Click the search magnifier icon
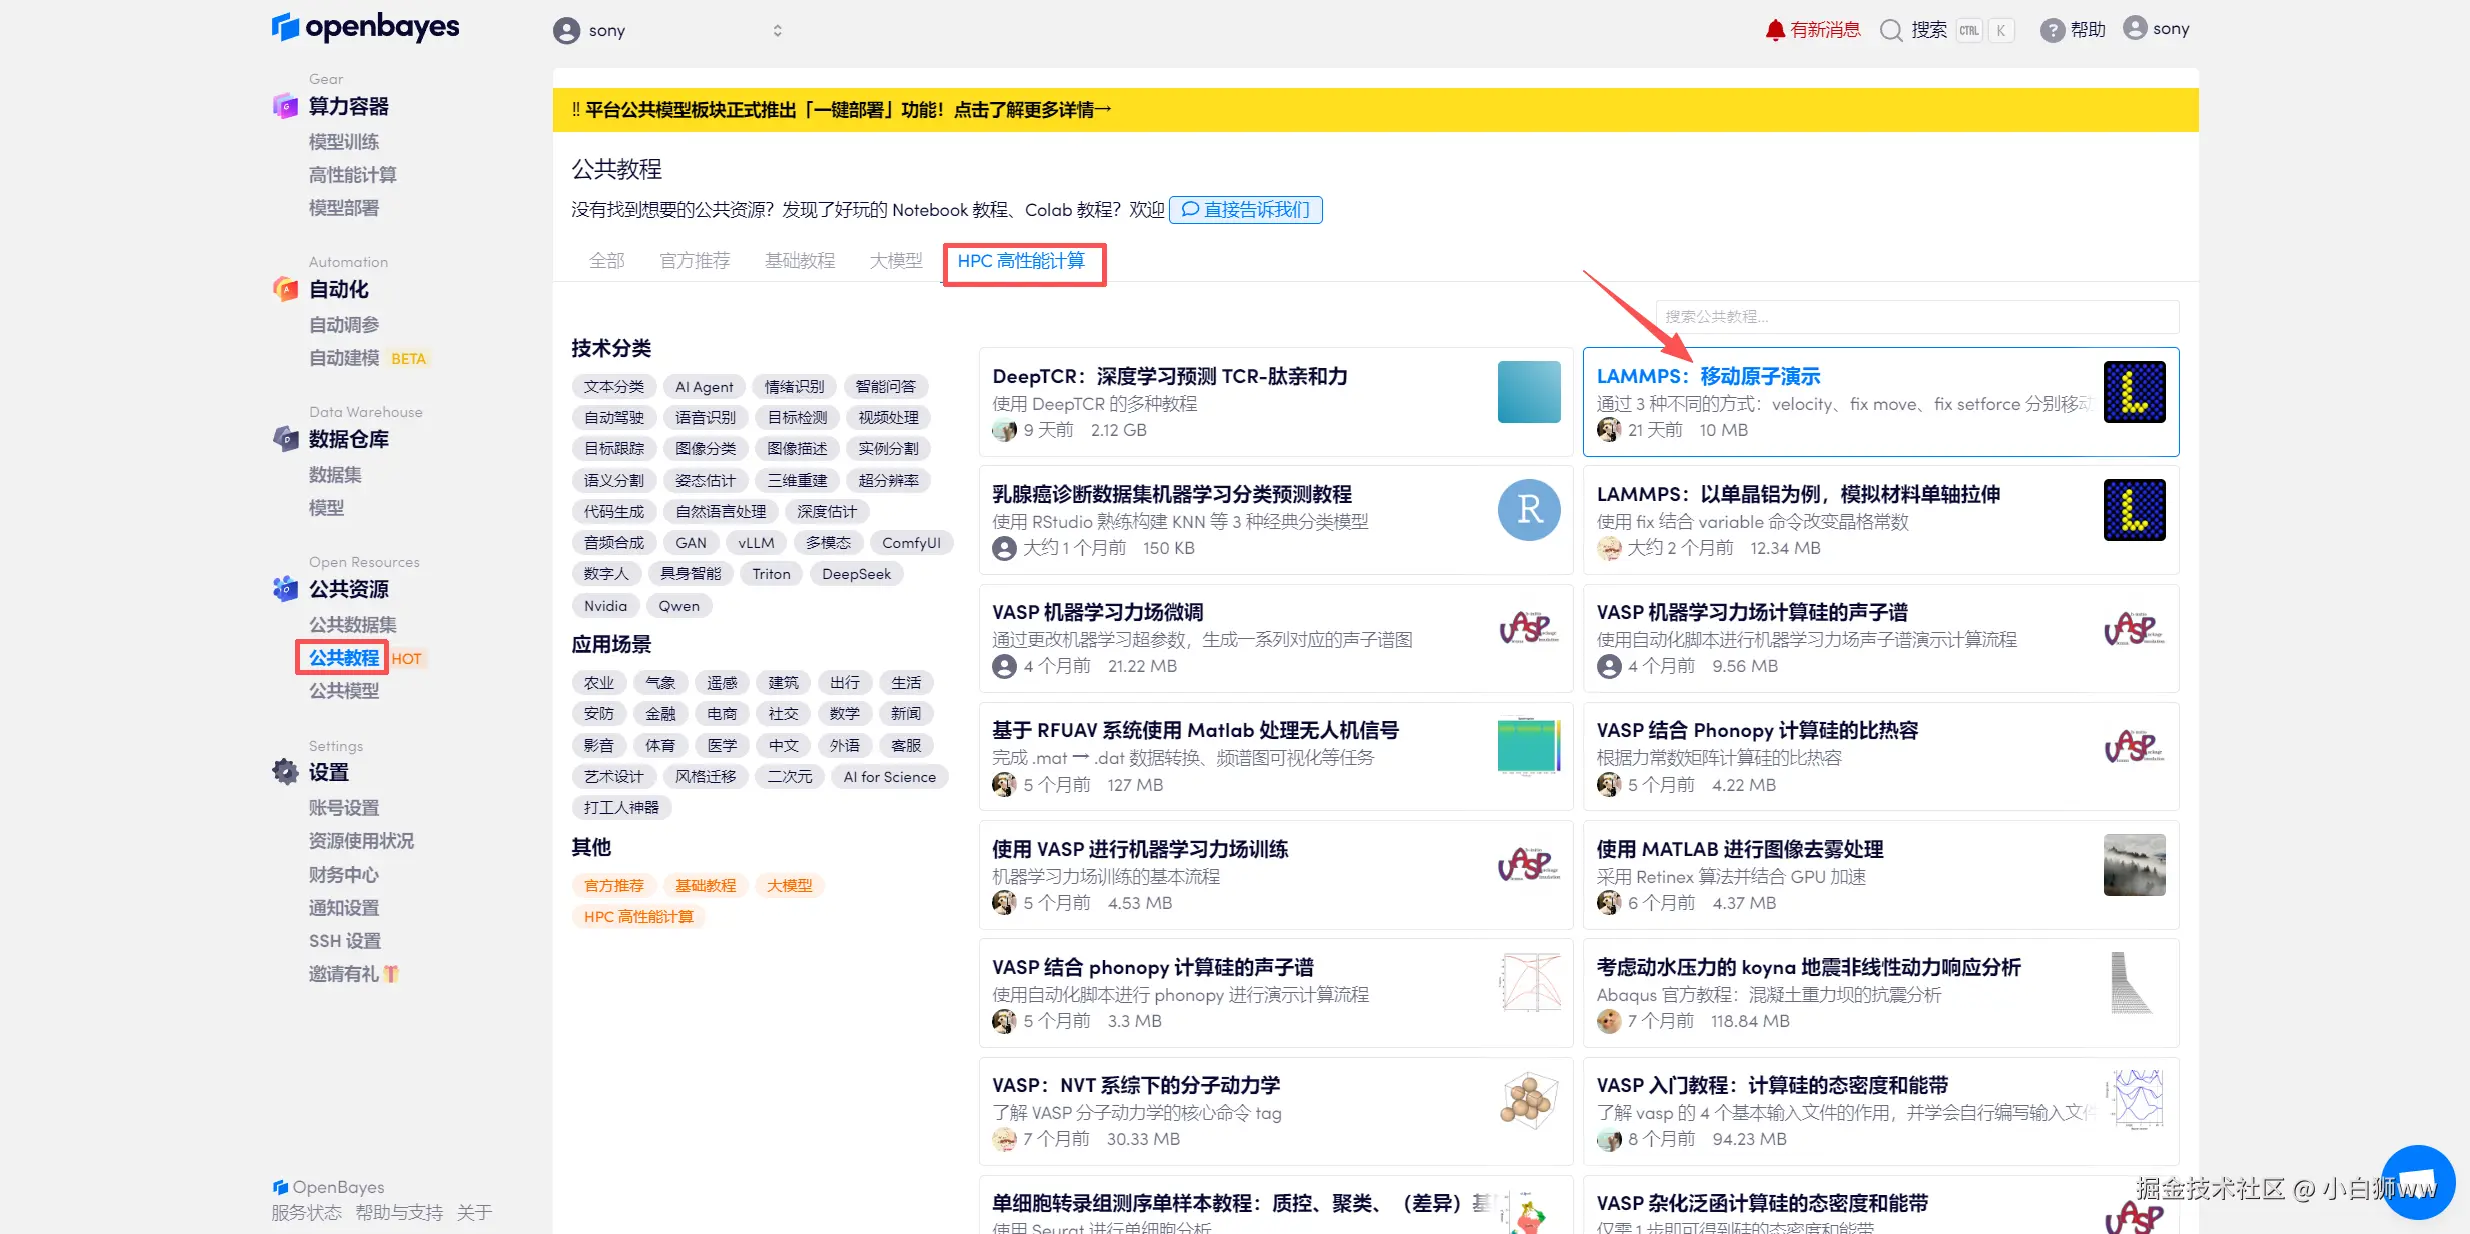Image resolution: width=2470 pixels, height=1234 pixels. [1890, 30]
